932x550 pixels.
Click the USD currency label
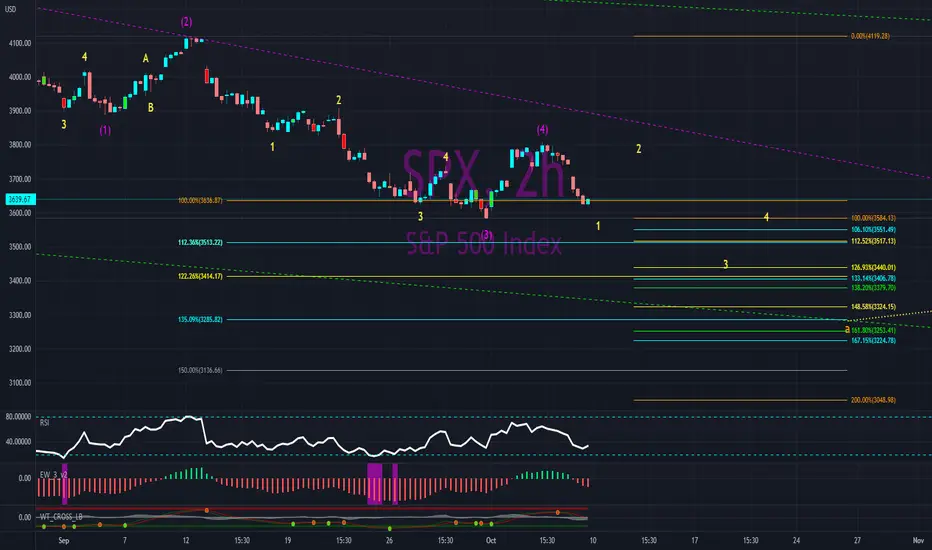[x=11, y=9]
